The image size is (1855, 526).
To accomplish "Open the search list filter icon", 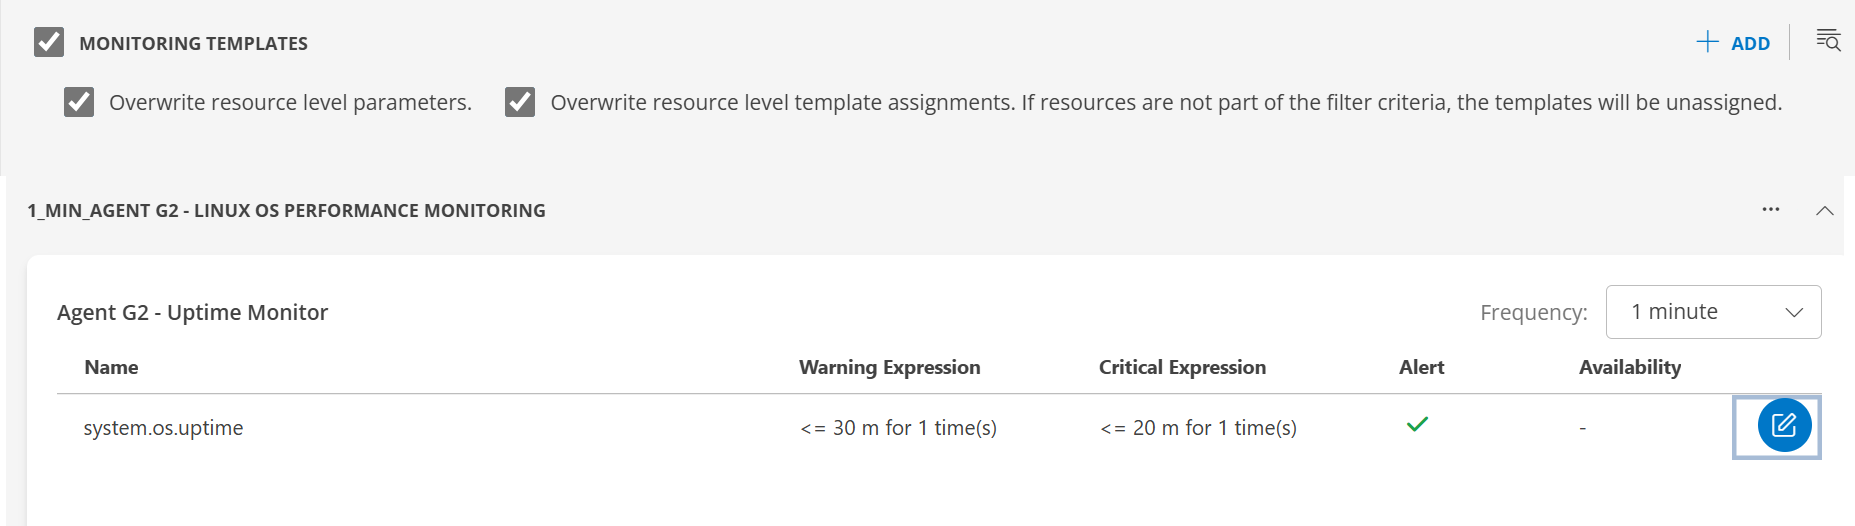I will coord(1828,41).
